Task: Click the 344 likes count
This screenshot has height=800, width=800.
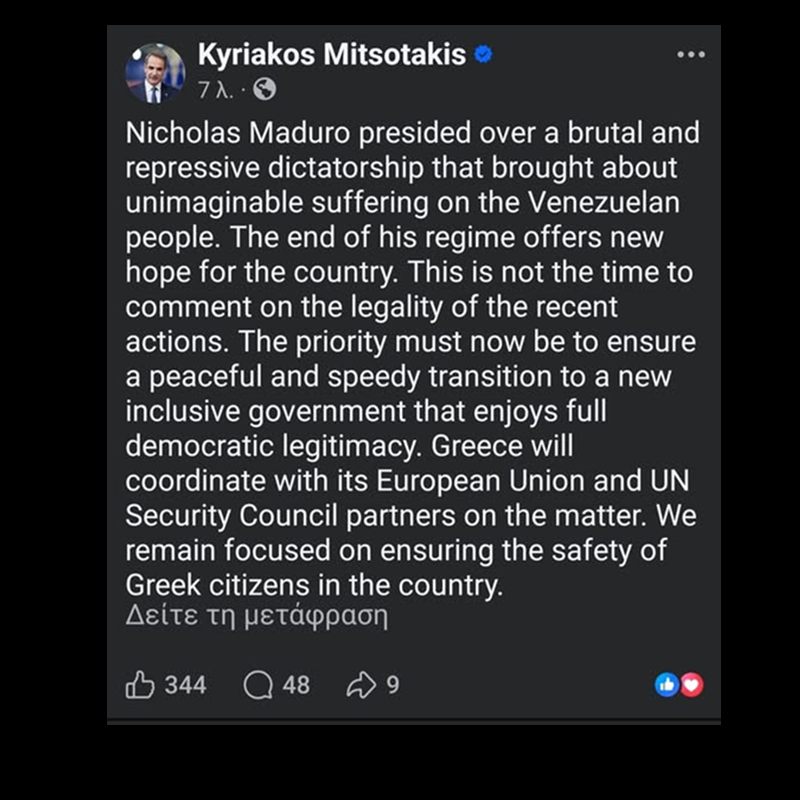Action: click(x=185, y=685)
